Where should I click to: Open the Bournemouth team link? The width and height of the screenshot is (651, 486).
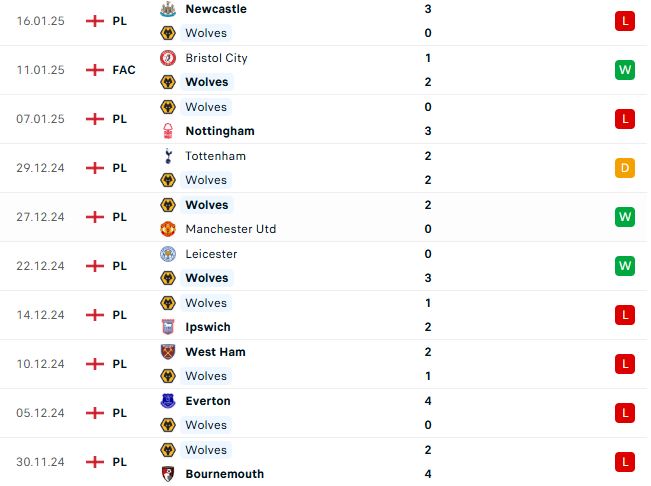pyautogui.click(x=225, y=474)
